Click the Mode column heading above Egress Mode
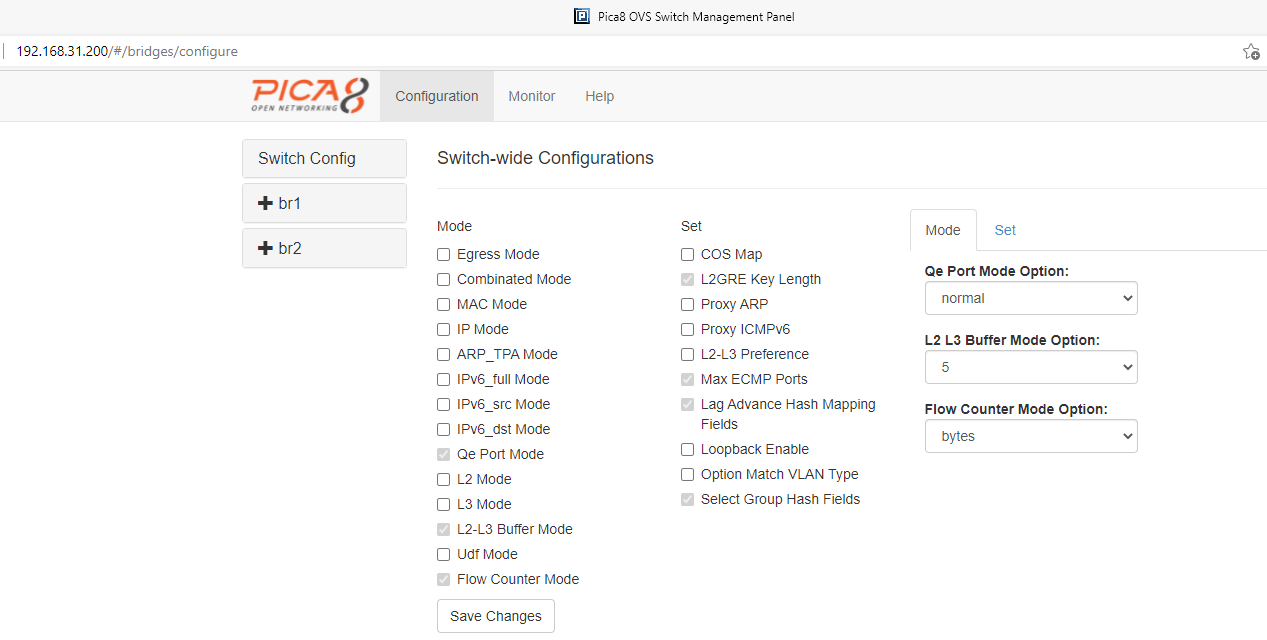Viewport: 1267px width, 640px height. (454, 226)
